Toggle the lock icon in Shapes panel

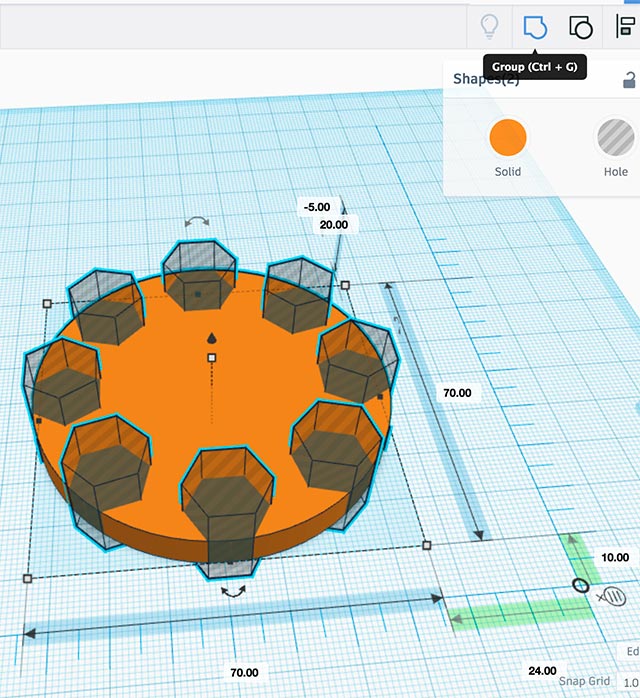pyautogui.click(x=630, y=81)
